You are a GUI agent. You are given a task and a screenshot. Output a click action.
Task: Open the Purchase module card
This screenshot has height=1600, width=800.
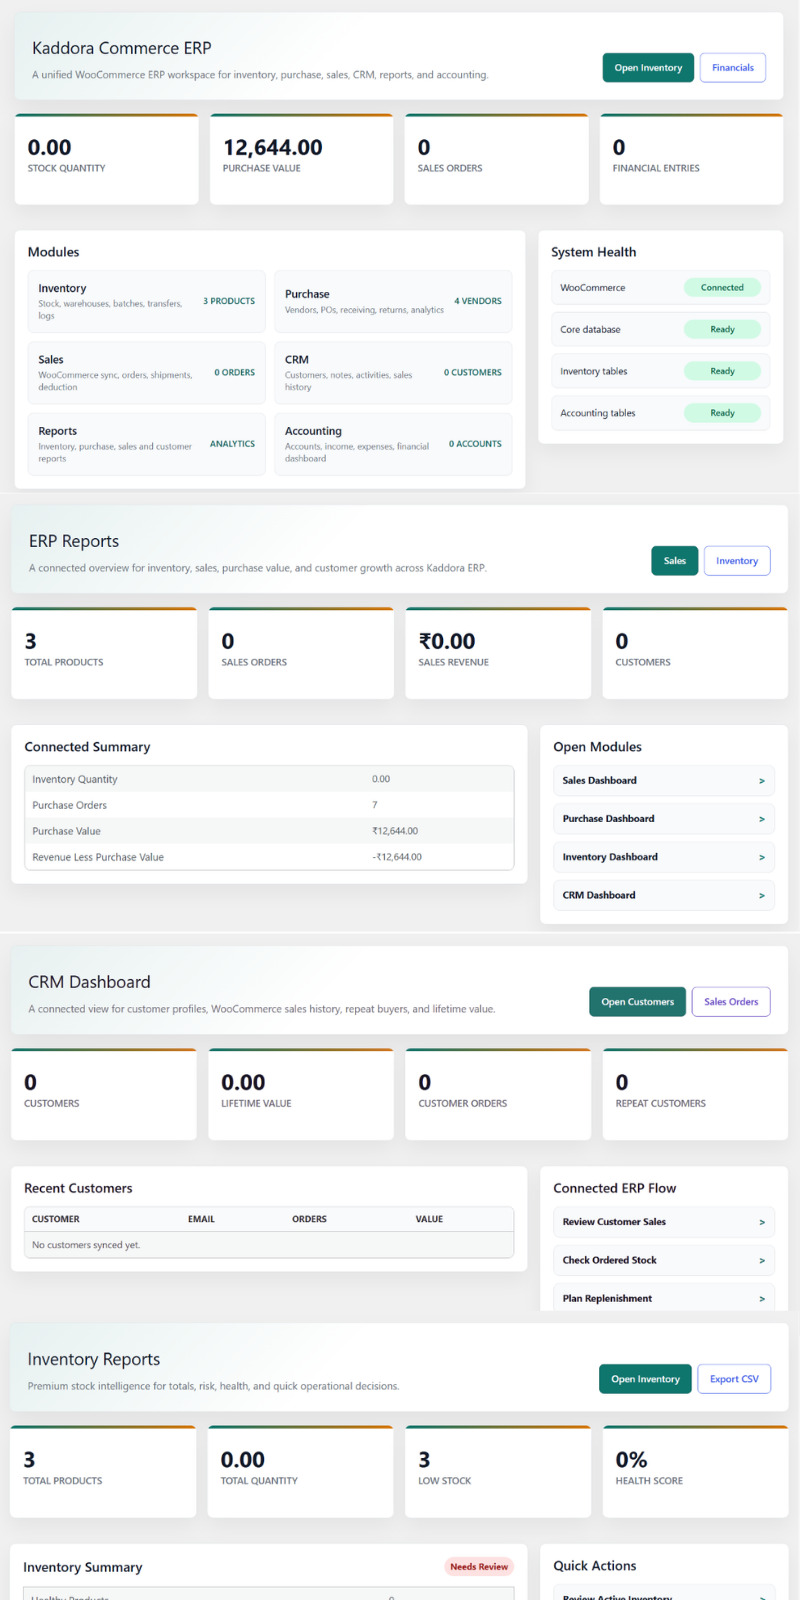[393, 301]
